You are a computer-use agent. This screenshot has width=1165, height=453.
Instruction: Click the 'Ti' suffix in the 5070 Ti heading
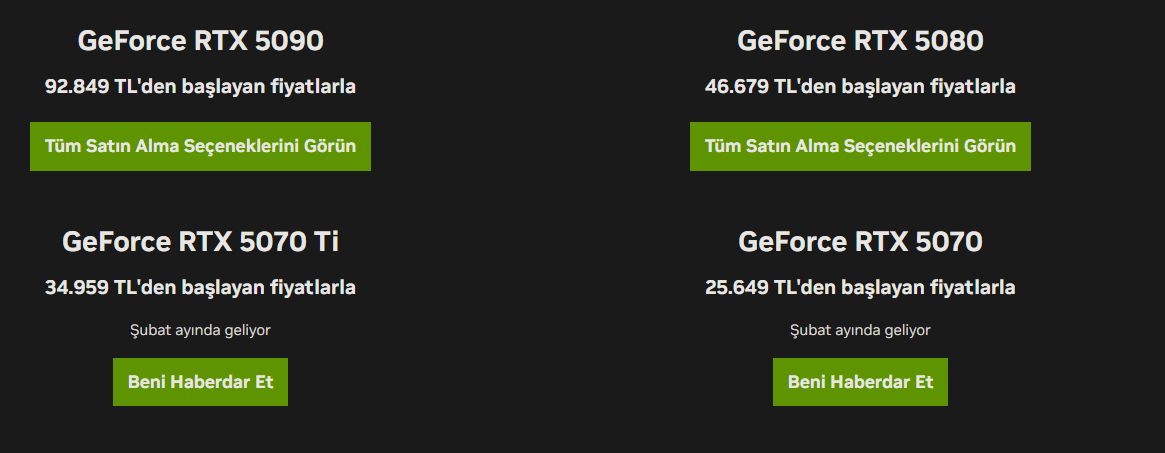click(x=326, y=242)
